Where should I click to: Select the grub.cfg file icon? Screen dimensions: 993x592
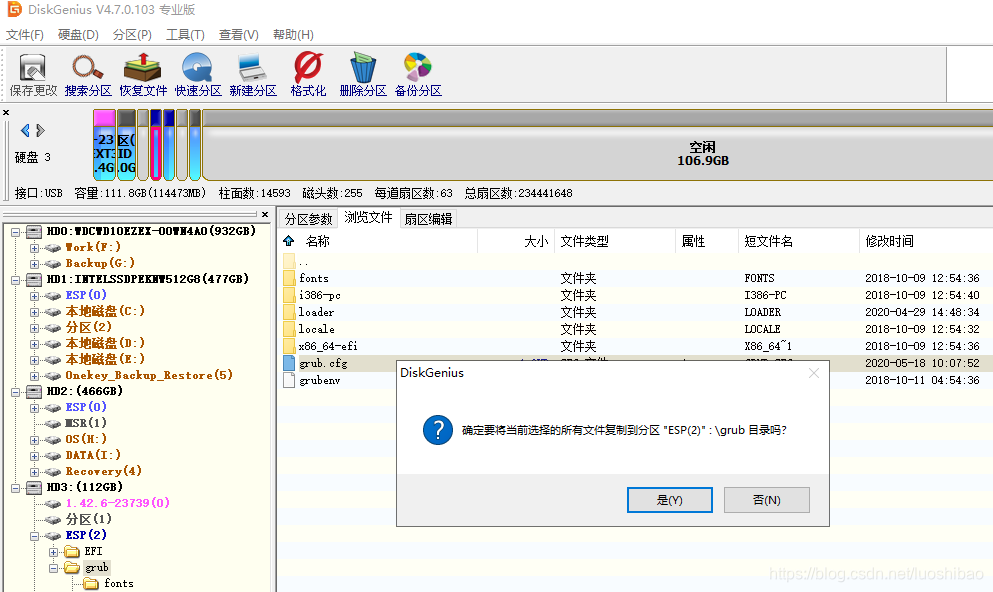click(x=289, y=363)
